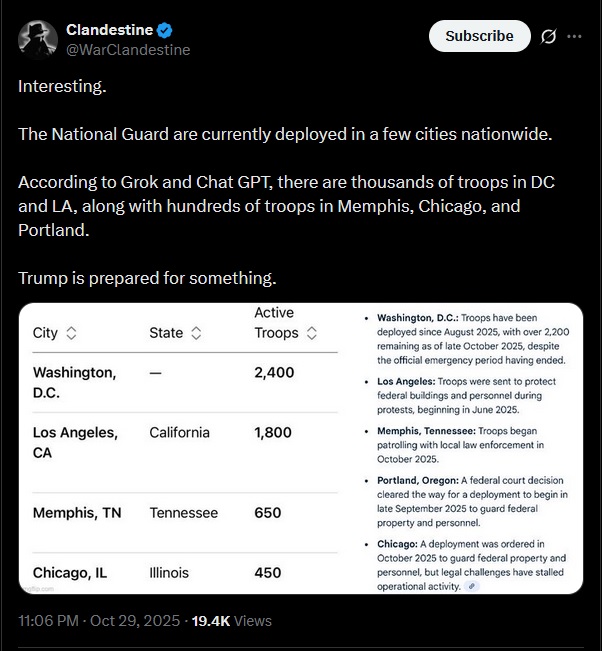Open the three-dot more options menu
The image size is (602, 651).
pyautogui.click(x=574, y=36)
